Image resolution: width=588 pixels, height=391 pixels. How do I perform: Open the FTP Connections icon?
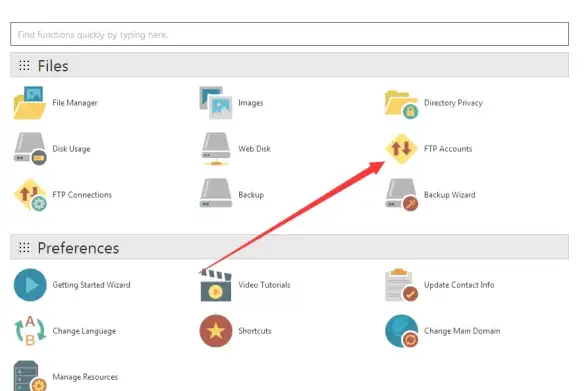tap(30, 195)
